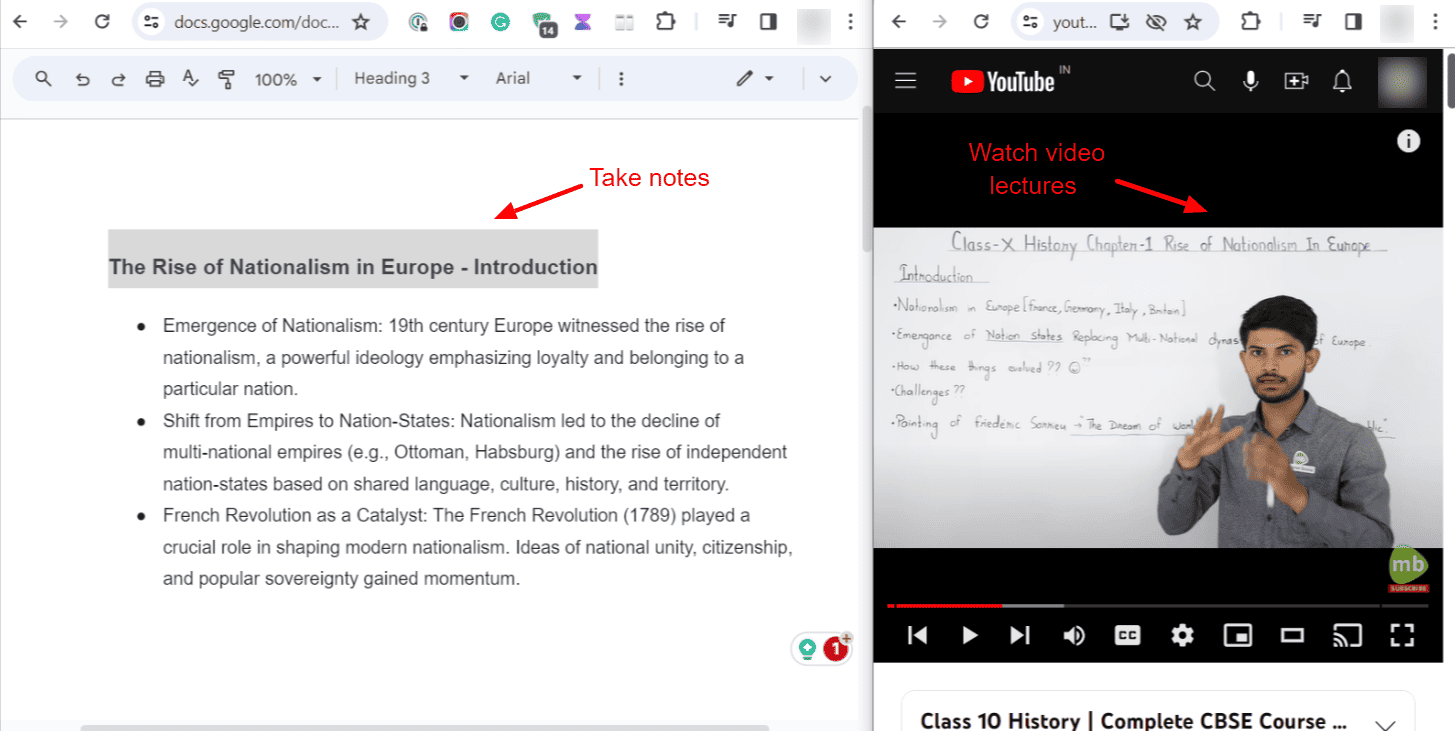
Task: Click the YouTube create video icon
Action: pos(1296,82)
